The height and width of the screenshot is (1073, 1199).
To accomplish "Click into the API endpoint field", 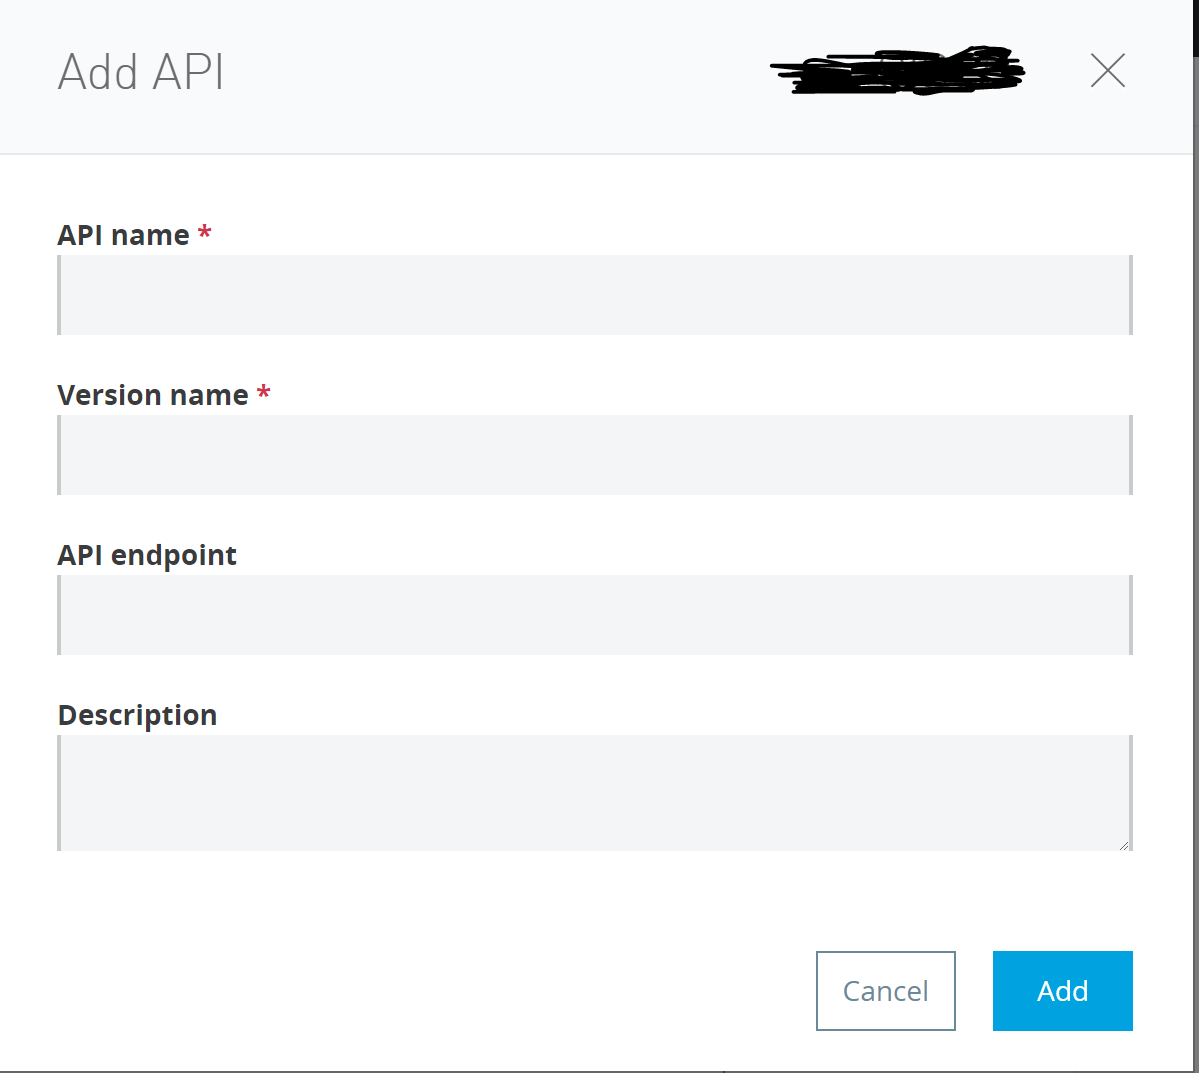I will [x=595, y=615].
